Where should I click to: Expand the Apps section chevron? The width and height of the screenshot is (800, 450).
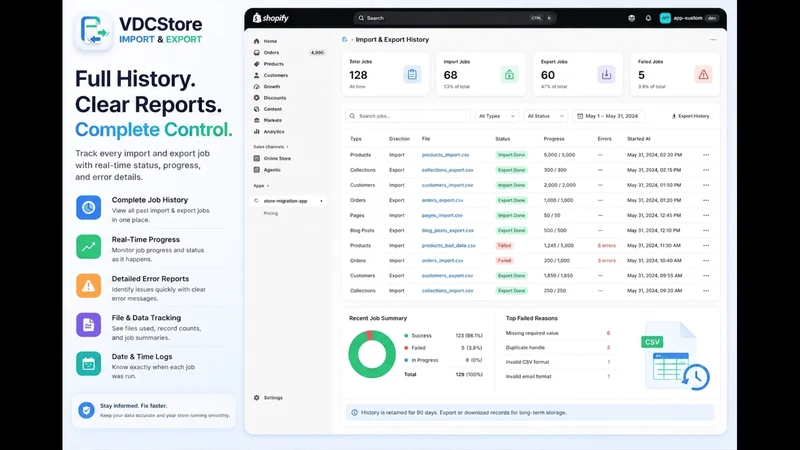pyautogui.click(x=268, y=186)
